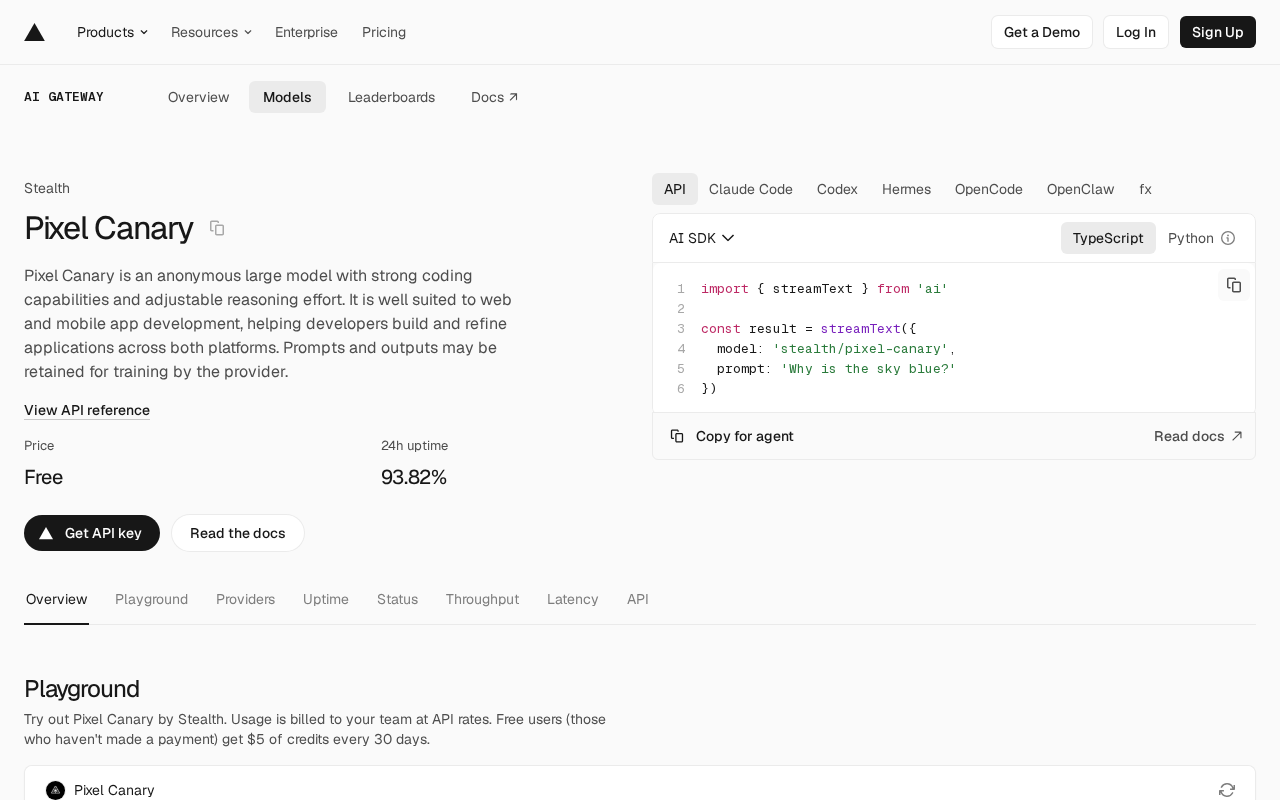Open the external Docs link
This screenshot has height=800, width=1280.
click(495, 97)
